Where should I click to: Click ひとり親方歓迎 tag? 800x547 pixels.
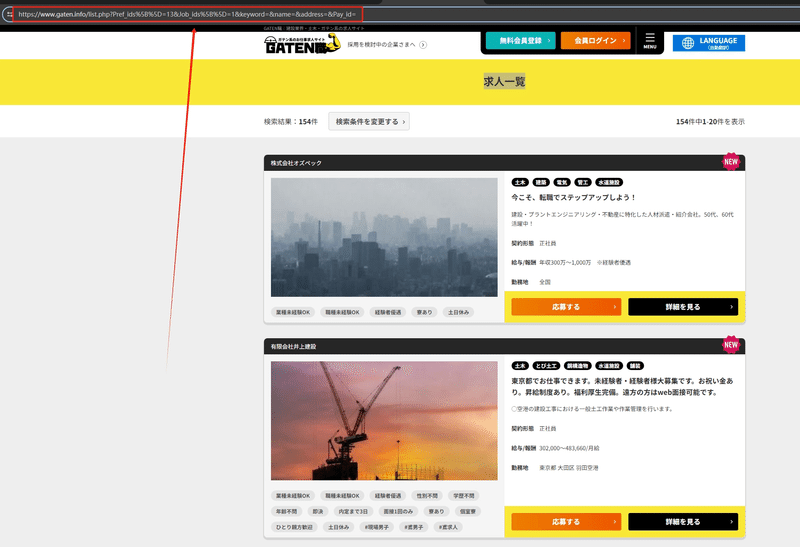294,527
